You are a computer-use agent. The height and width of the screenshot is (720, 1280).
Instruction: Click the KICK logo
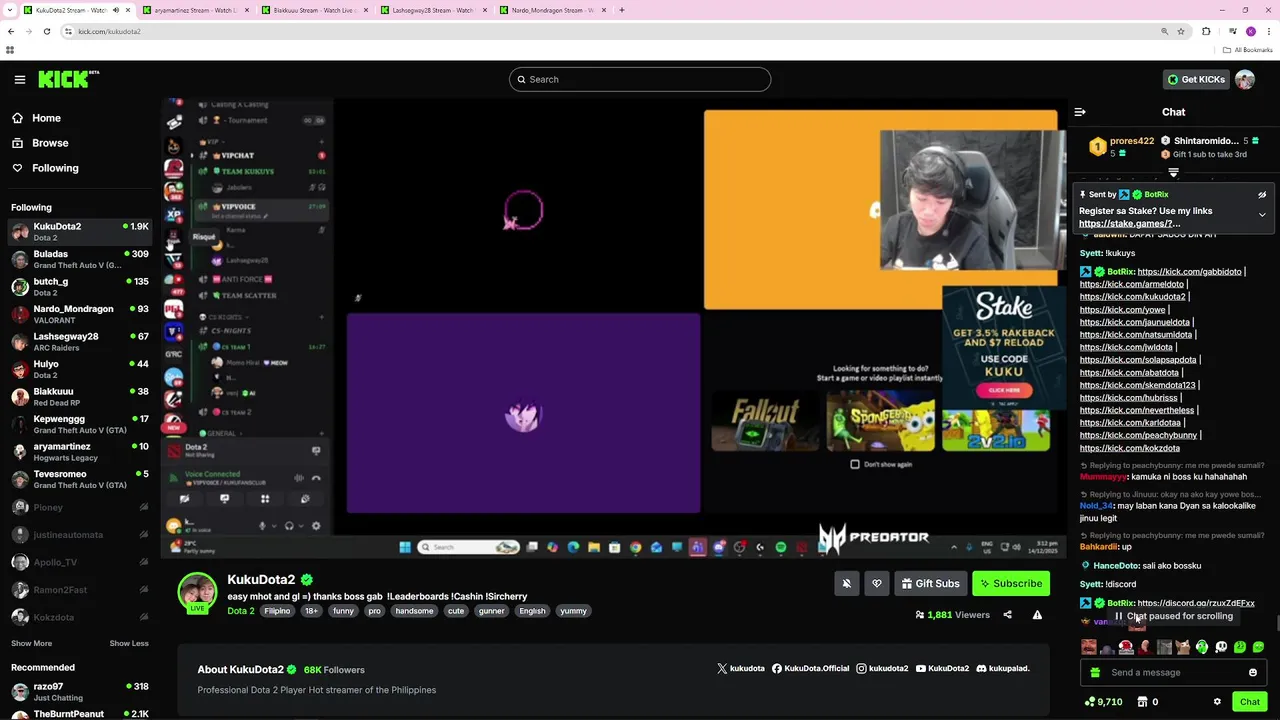tap(68, 79)
